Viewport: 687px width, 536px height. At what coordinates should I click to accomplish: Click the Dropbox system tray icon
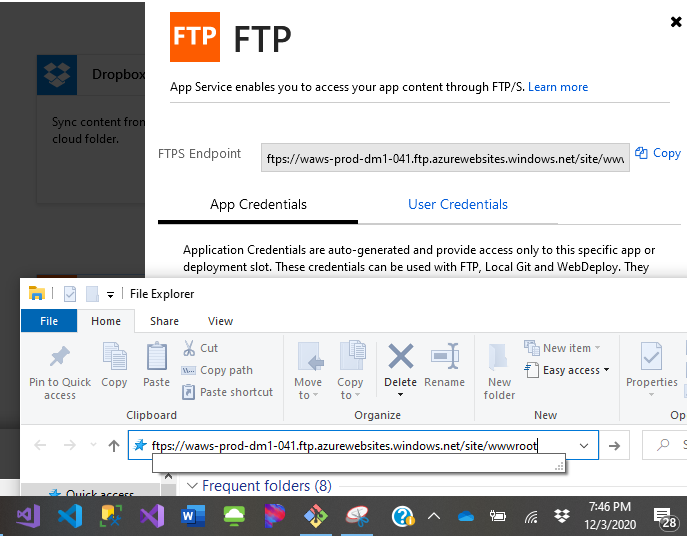(561, 516)
